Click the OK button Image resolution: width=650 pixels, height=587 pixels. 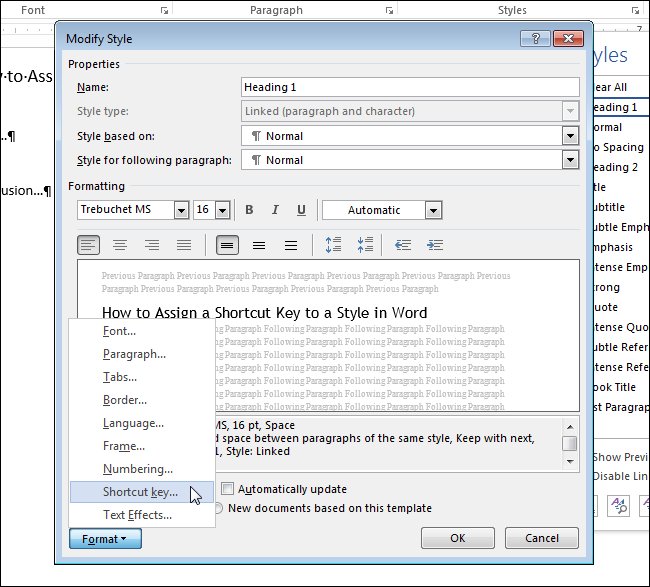tap(458, 538)
